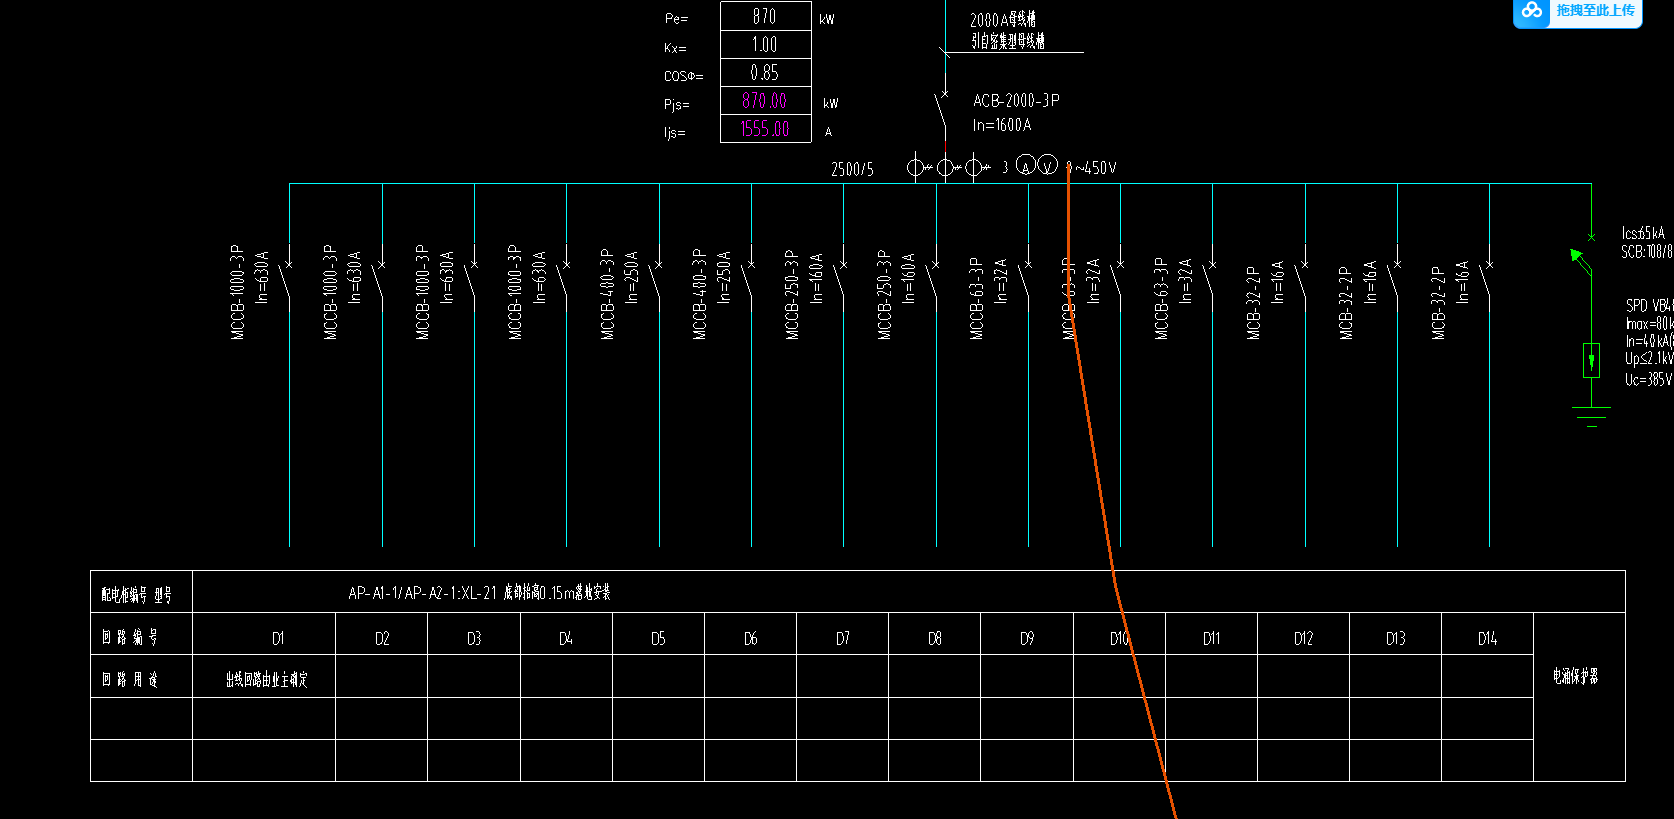Click the magenta Ijs value 1555.00
The height and width of the screenshot is (819, 1674).
[765, 128]
